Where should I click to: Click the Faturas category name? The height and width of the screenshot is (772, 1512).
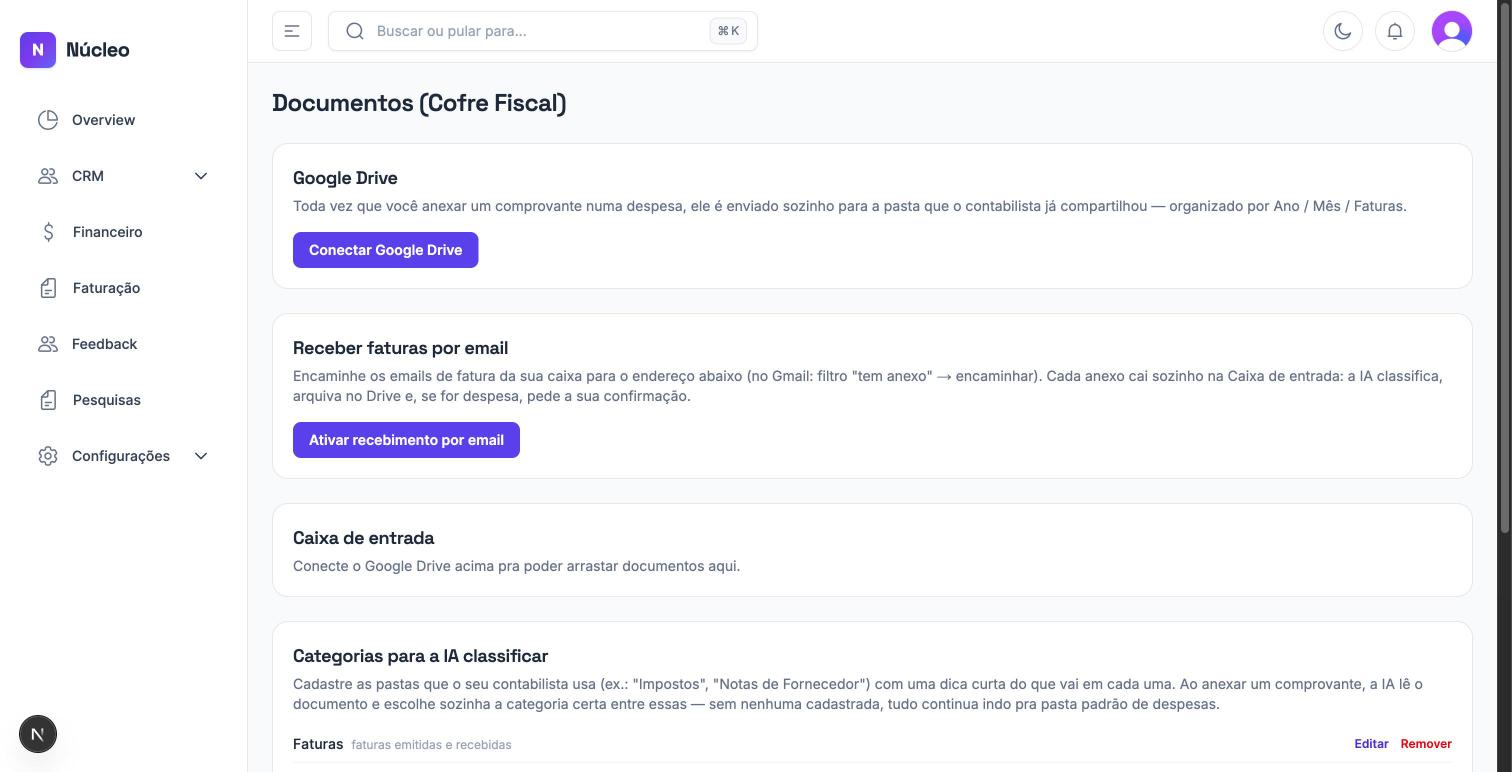click(318, 744)
